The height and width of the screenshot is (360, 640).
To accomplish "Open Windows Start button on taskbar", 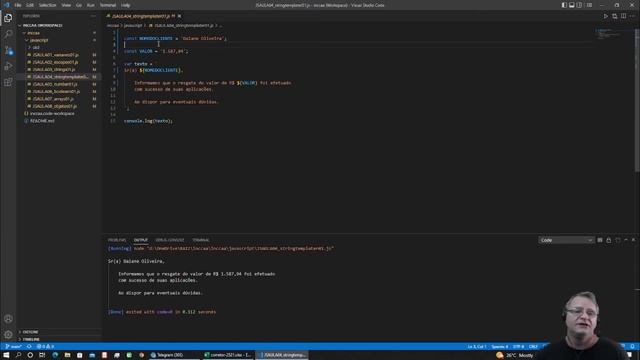I will pos(6,355).
